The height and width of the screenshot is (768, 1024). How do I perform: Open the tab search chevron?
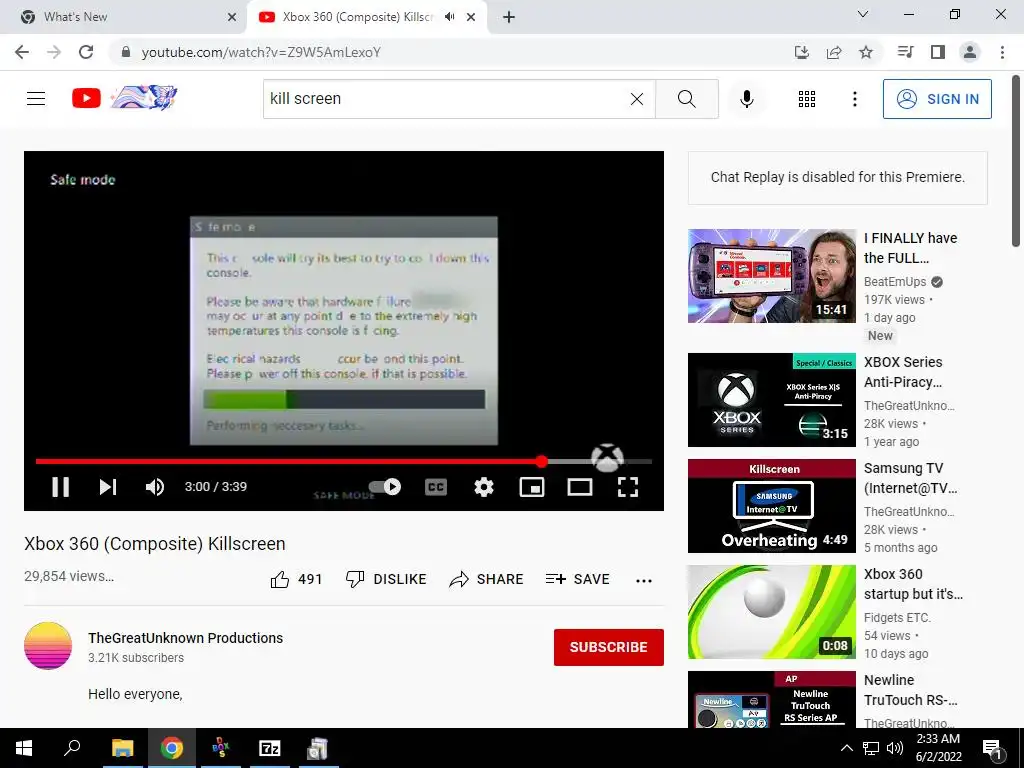coord(863,14)
